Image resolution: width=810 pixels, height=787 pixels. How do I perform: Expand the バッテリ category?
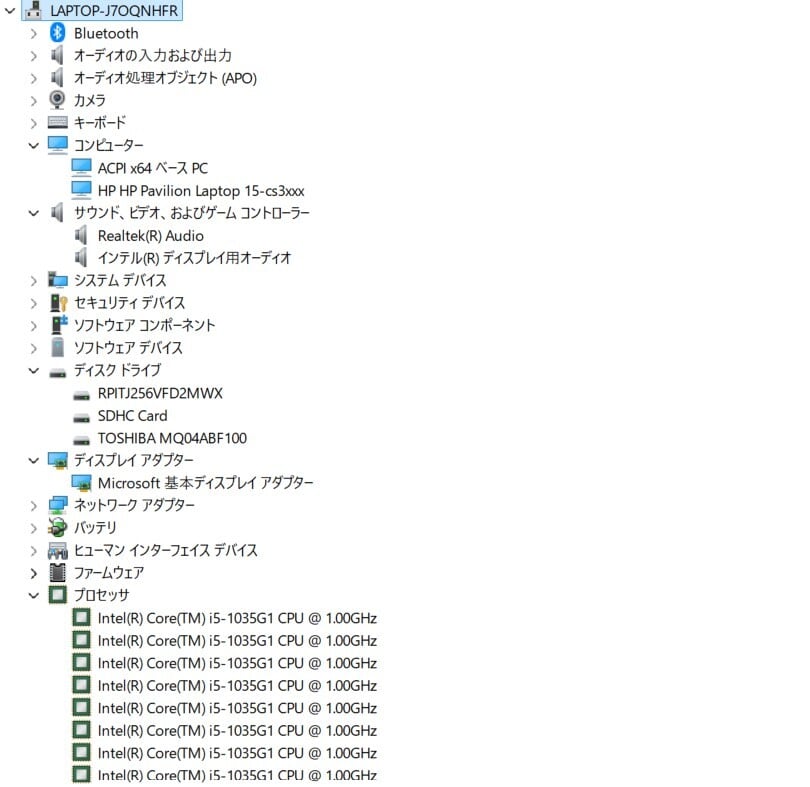point(34,528)
